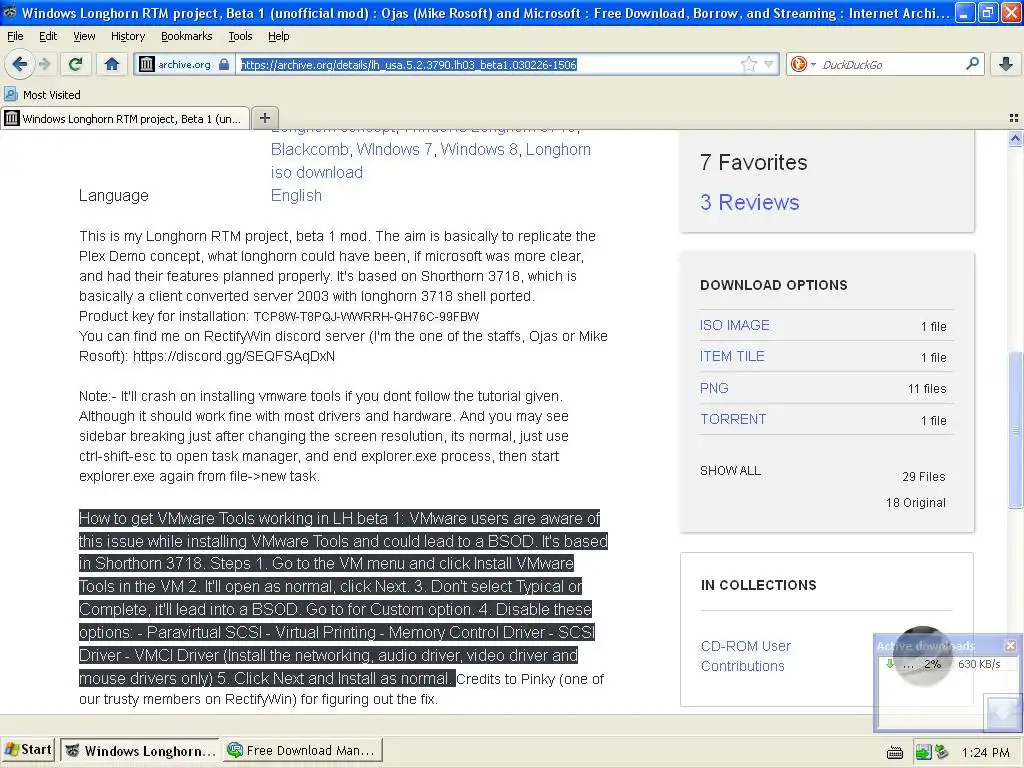
Task: Bookmark this page with the star
Action: [749, 64]
